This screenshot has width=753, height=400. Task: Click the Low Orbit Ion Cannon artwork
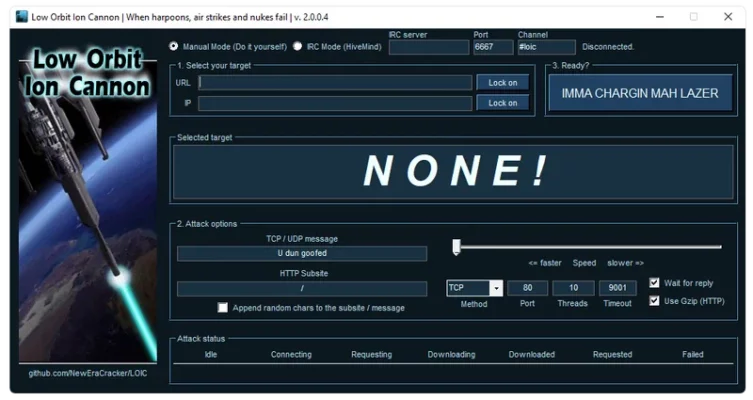click(88, 203)
